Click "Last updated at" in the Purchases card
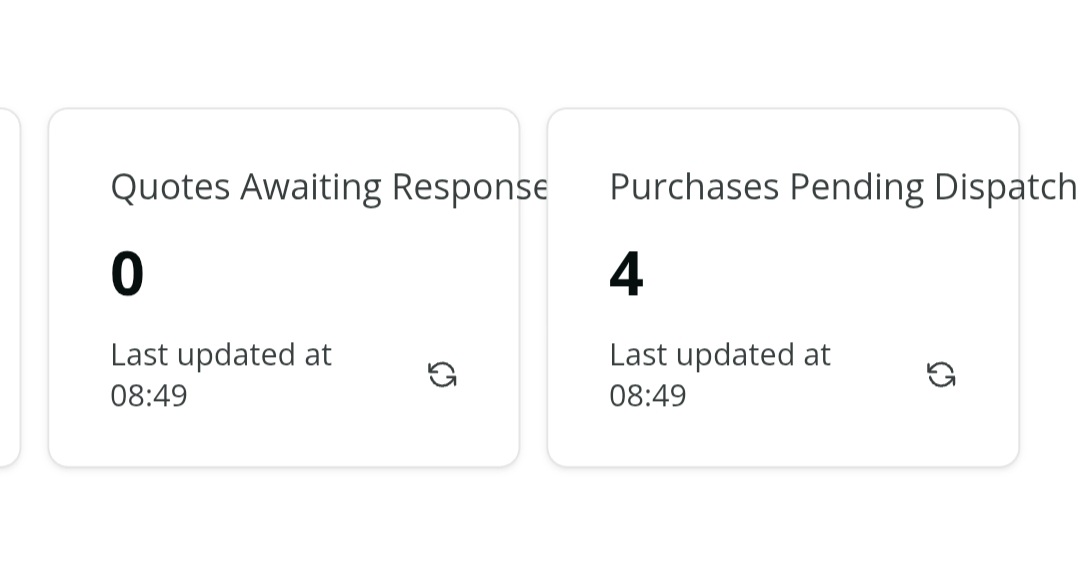Viewport: 1080px width, 575px height. tap(719, 355)
